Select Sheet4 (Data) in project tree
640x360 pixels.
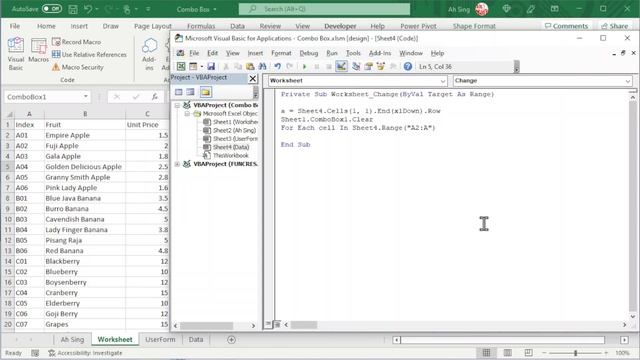(x=226, y=147)
